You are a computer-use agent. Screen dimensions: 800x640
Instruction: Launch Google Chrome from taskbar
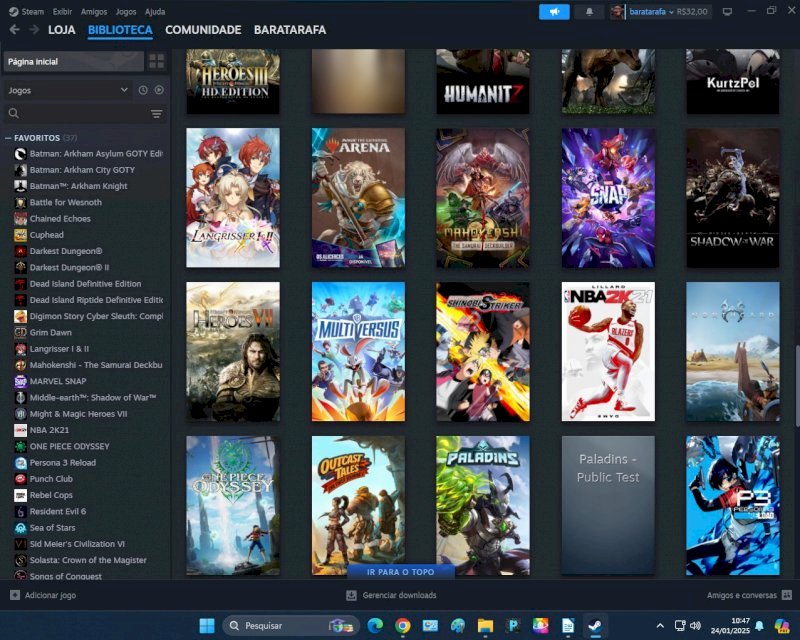click(x=403, y=625)
